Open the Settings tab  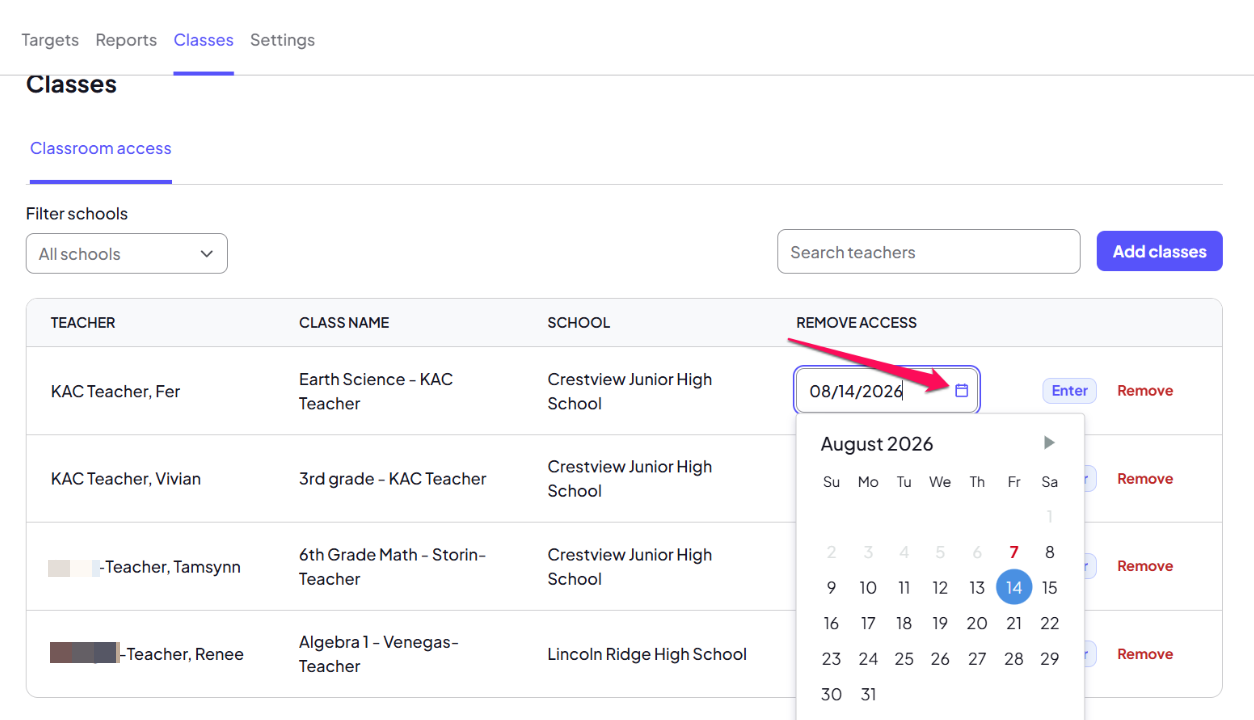[x=282, y=40]
